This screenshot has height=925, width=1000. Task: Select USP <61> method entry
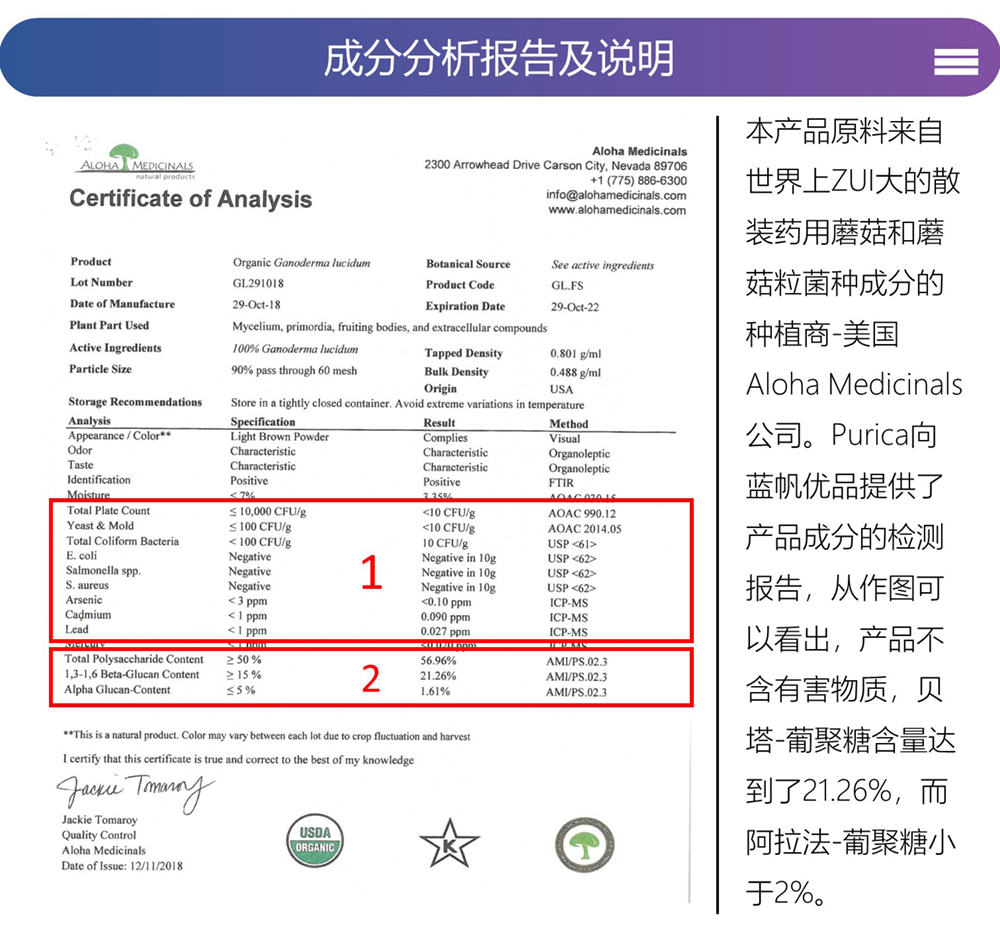[x=573, y=544]
